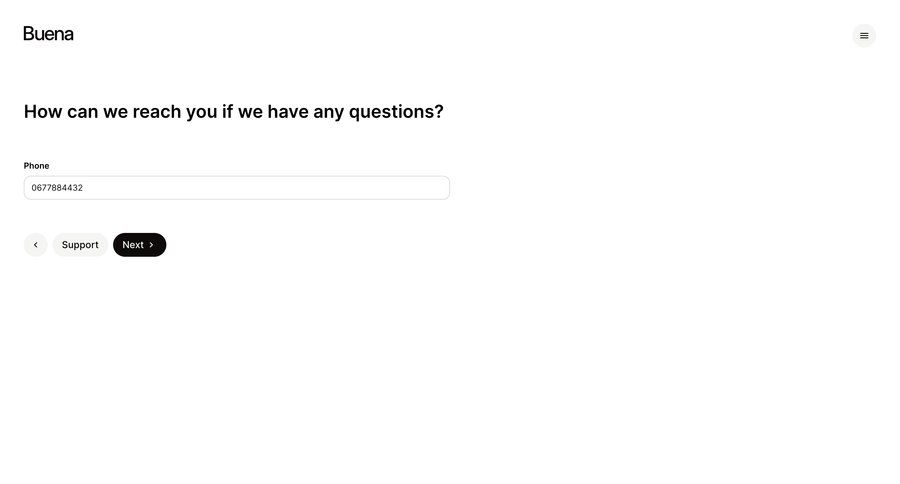Click the "Next" label text
Viewport: 900px width, 484px height.
(x=133, y=245)
